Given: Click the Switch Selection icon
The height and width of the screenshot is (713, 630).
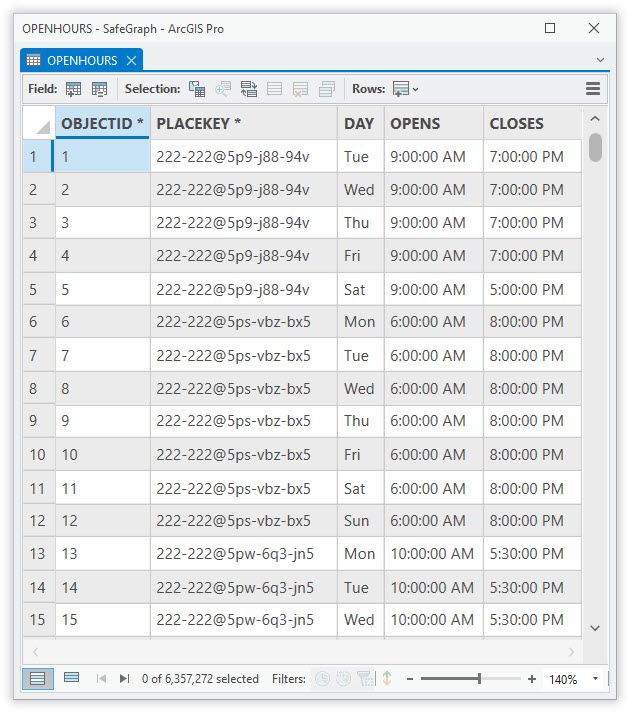Looking at the screenshot, I should (249, 89).
